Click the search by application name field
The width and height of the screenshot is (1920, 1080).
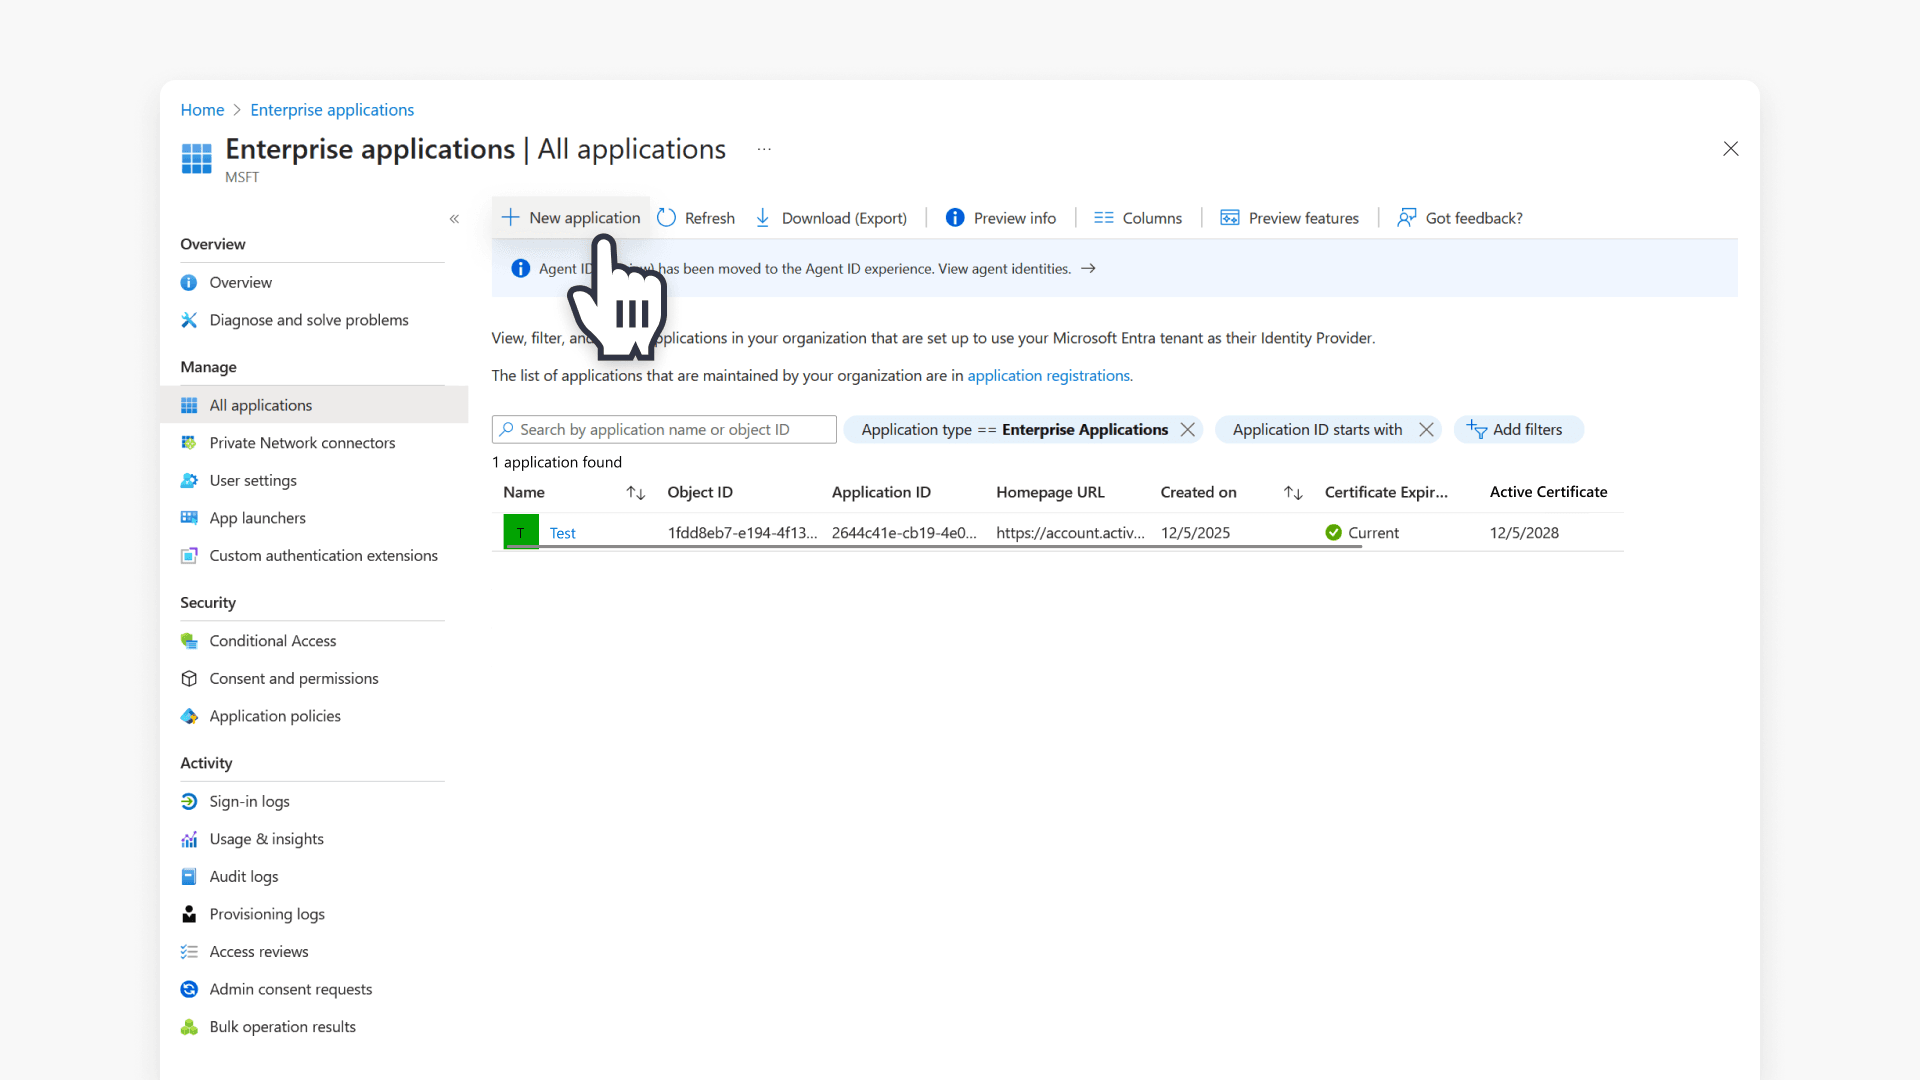click(663, 429)
